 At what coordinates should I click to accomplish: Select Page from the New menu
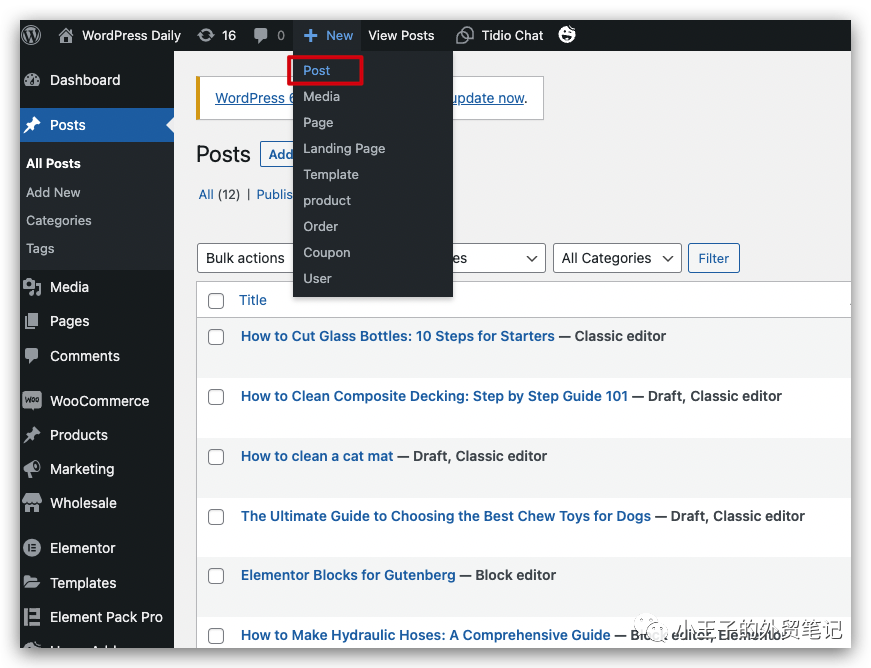[318, 123]
